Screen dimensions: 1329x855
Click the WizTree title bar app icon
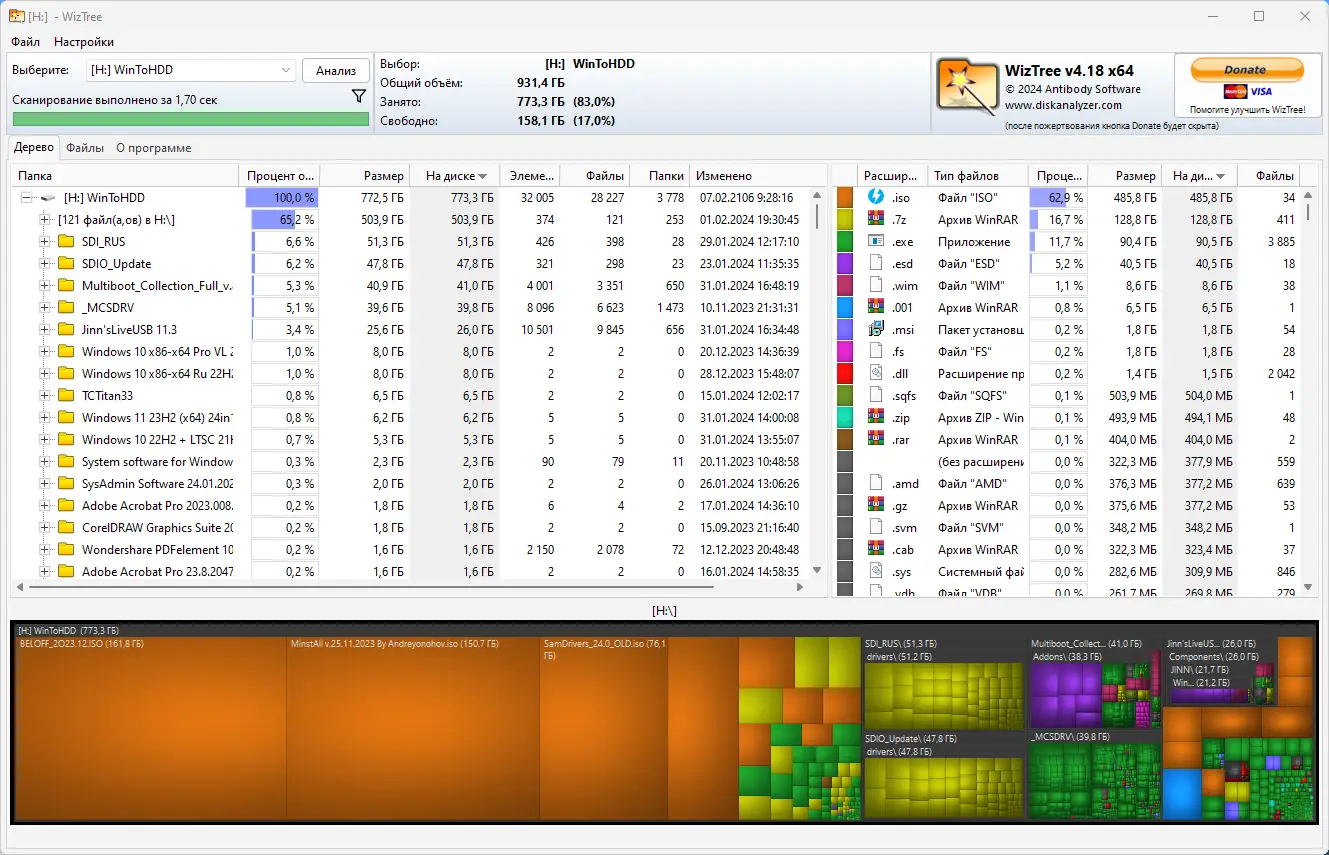(x=17, y=16)
